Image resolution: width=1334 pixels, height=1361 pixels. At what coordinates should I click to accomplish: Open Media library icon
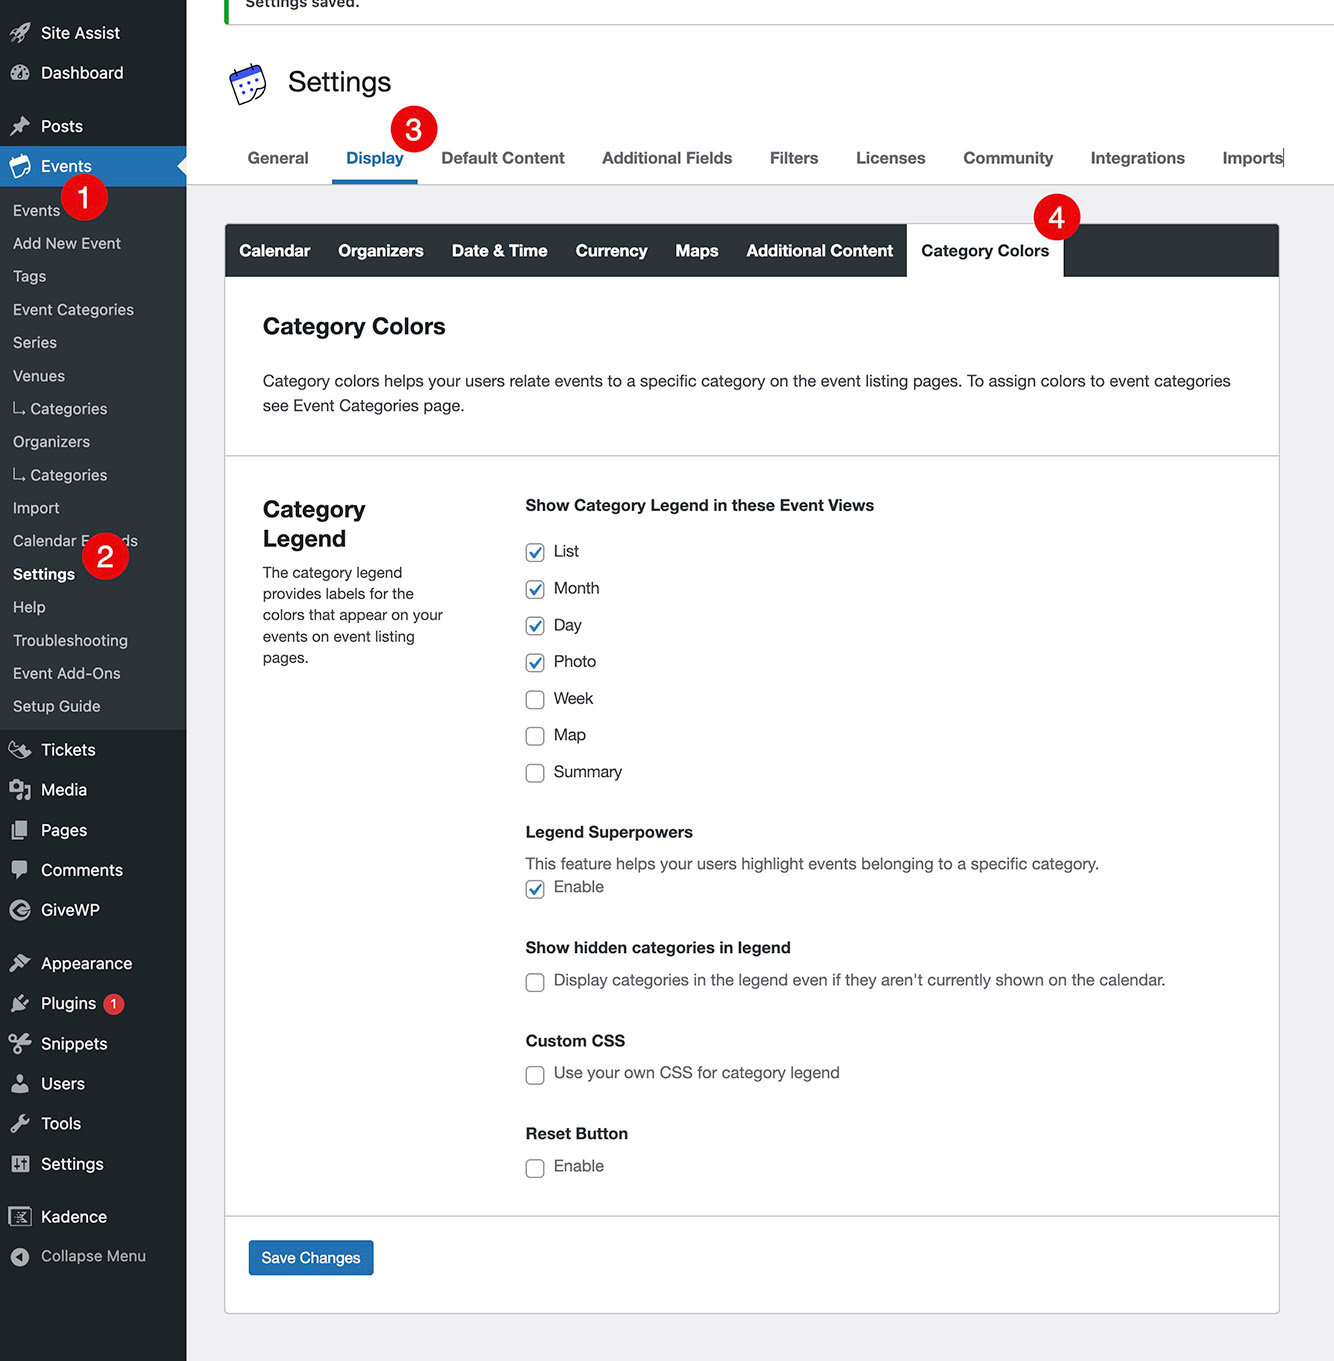(x=20, y=790)
